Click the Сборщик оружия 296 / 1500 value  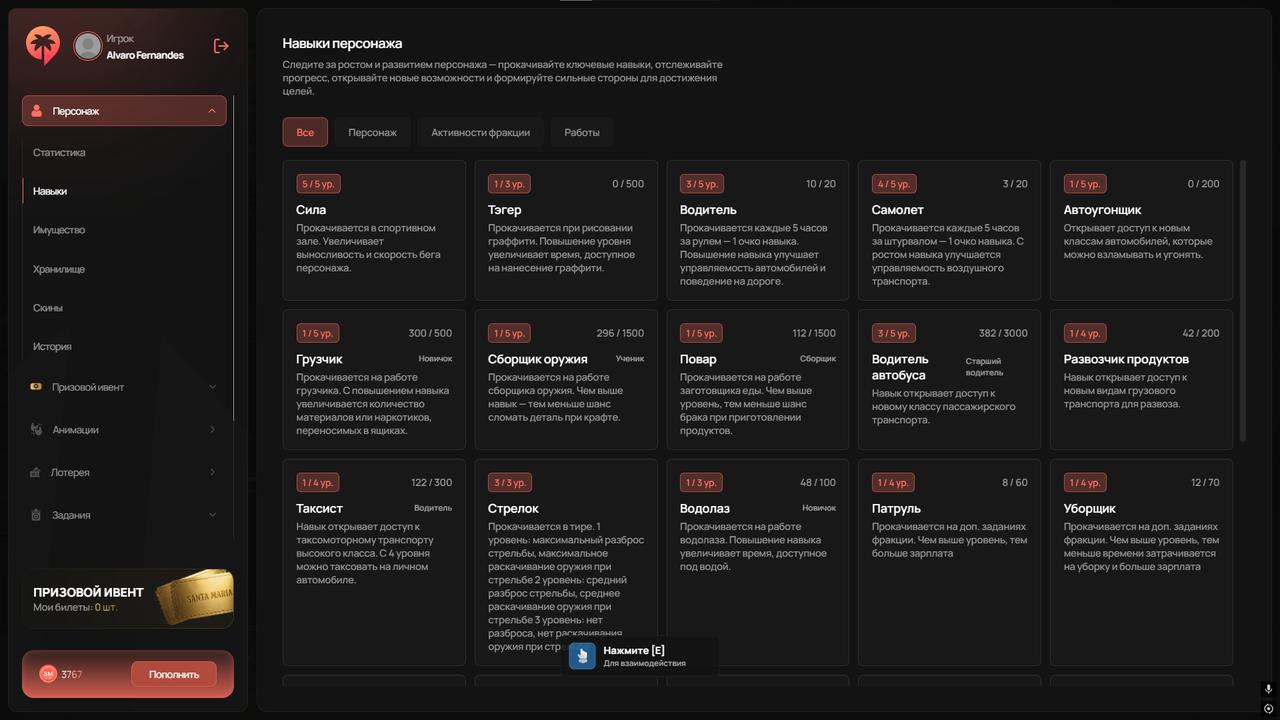[620, 333]
